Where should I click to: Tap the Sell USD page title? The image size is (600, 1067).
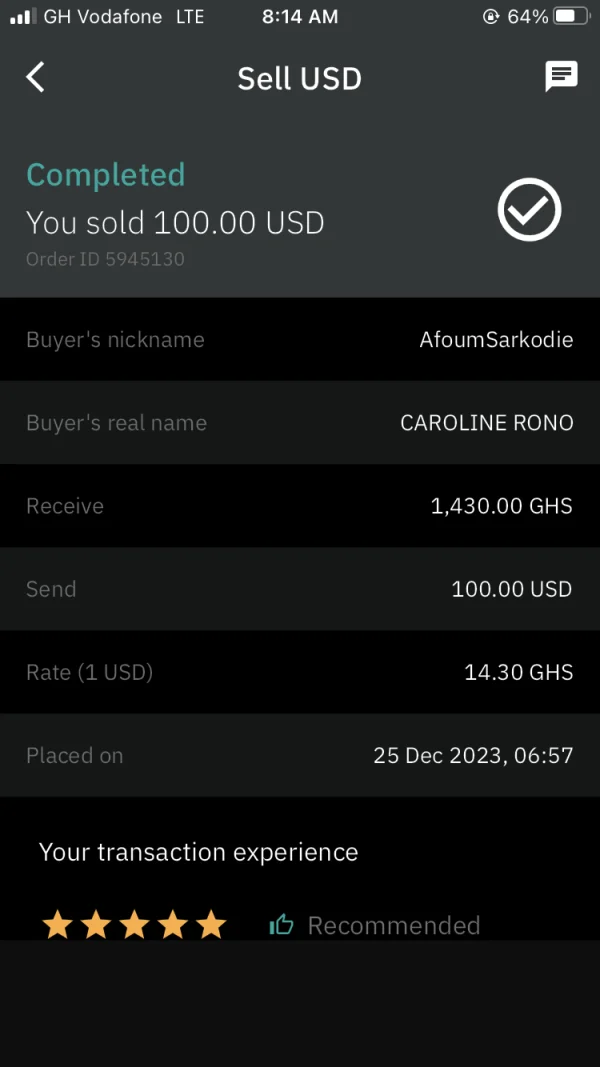pos(299,78)
